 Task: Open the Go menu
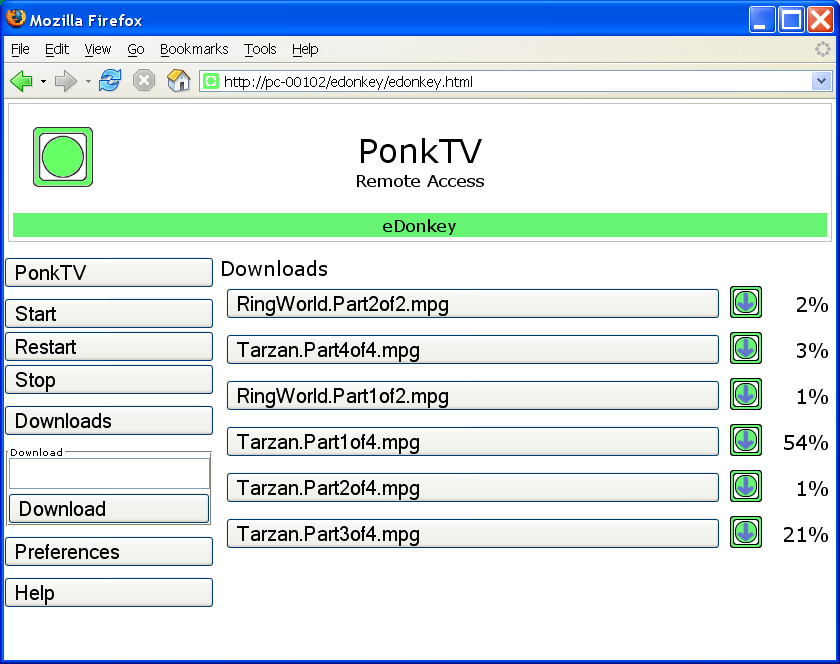(136, 49)
